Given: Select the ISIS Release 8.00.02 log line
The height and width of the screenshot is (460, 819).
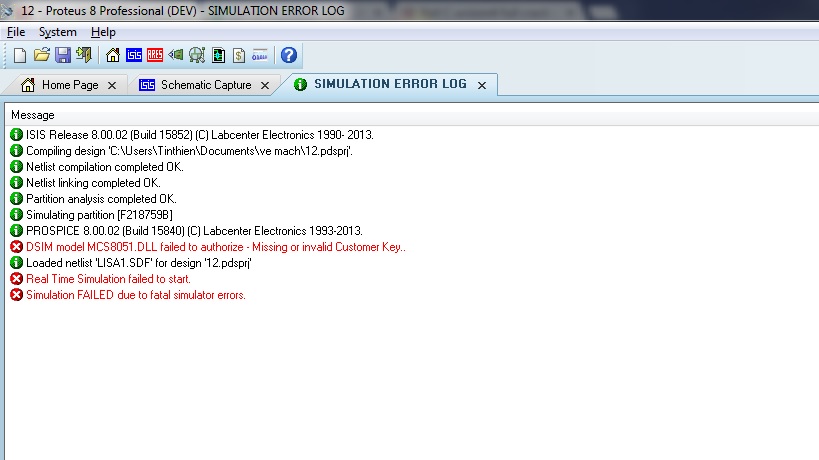Looking at the screenshot, I should [x=200, y=135].
